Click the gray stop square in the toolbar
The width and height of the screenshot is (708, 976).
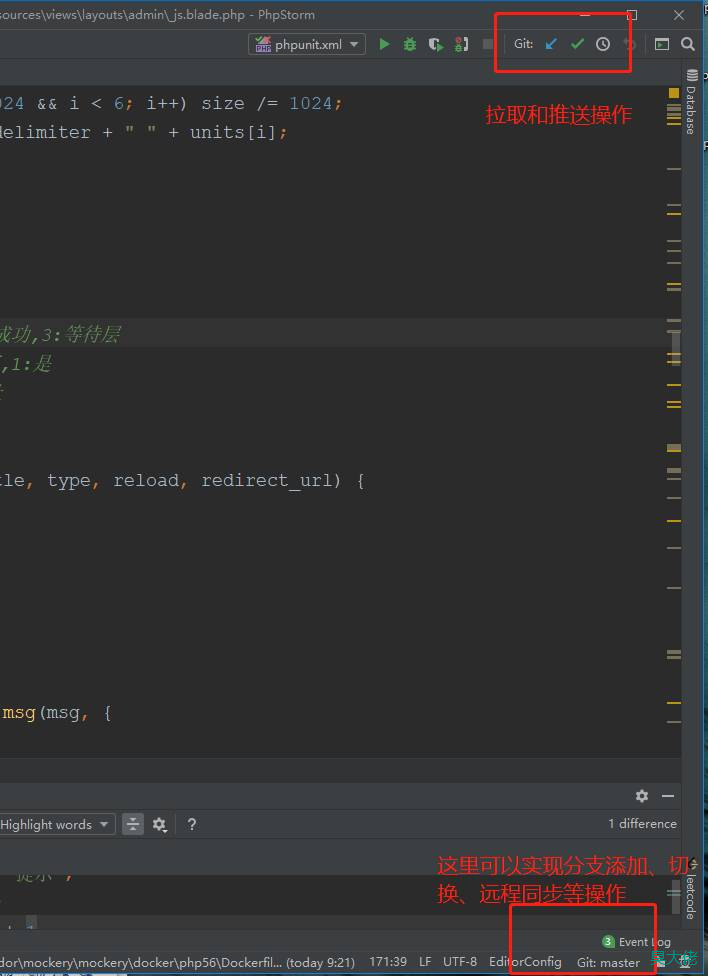488,44
